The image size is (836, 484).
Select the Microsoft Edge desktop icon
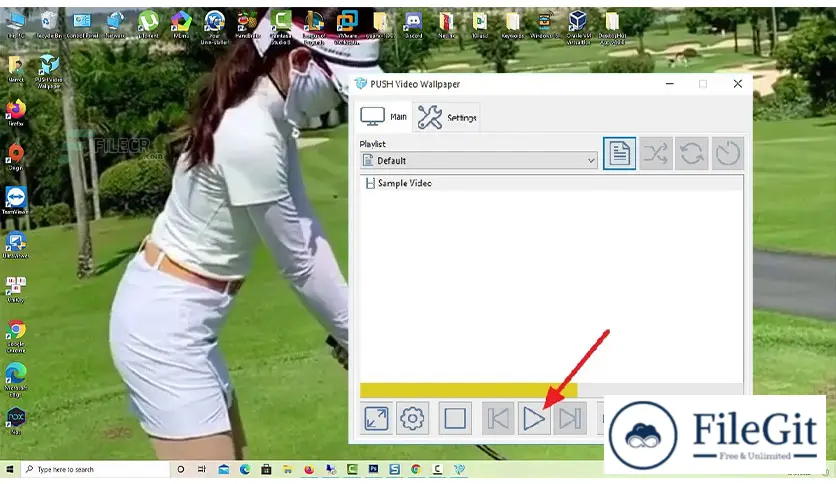pos(16,380)
